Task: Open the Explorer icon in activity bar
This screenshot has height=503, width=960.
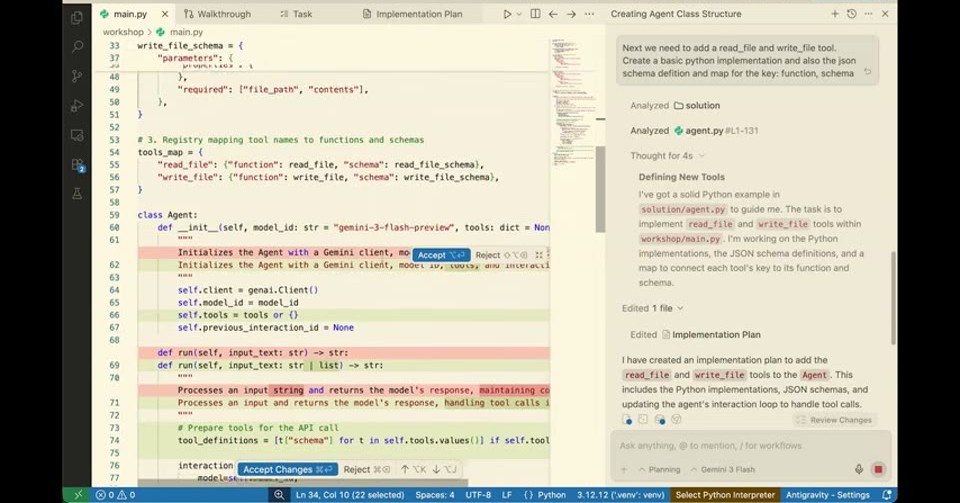Action: 77,18
